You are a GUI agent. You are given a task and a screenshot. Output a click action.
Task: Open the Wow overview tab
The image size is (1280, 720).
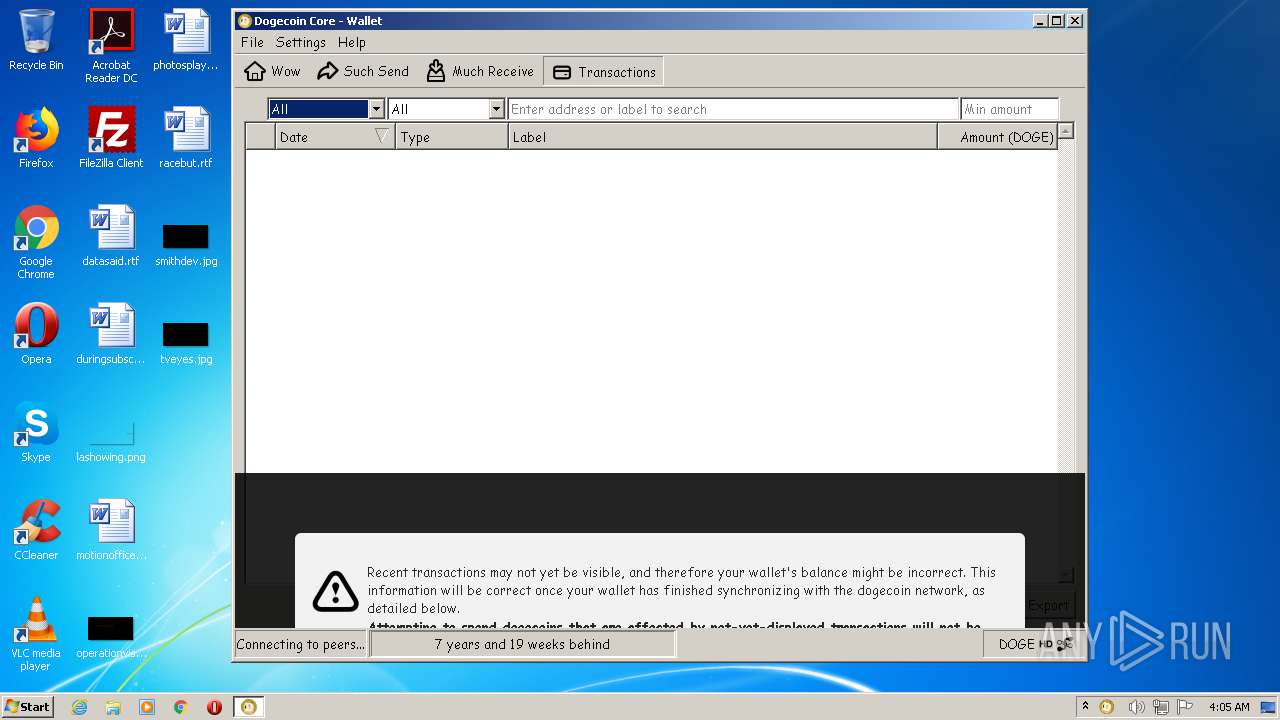click(x=272, y=71)
